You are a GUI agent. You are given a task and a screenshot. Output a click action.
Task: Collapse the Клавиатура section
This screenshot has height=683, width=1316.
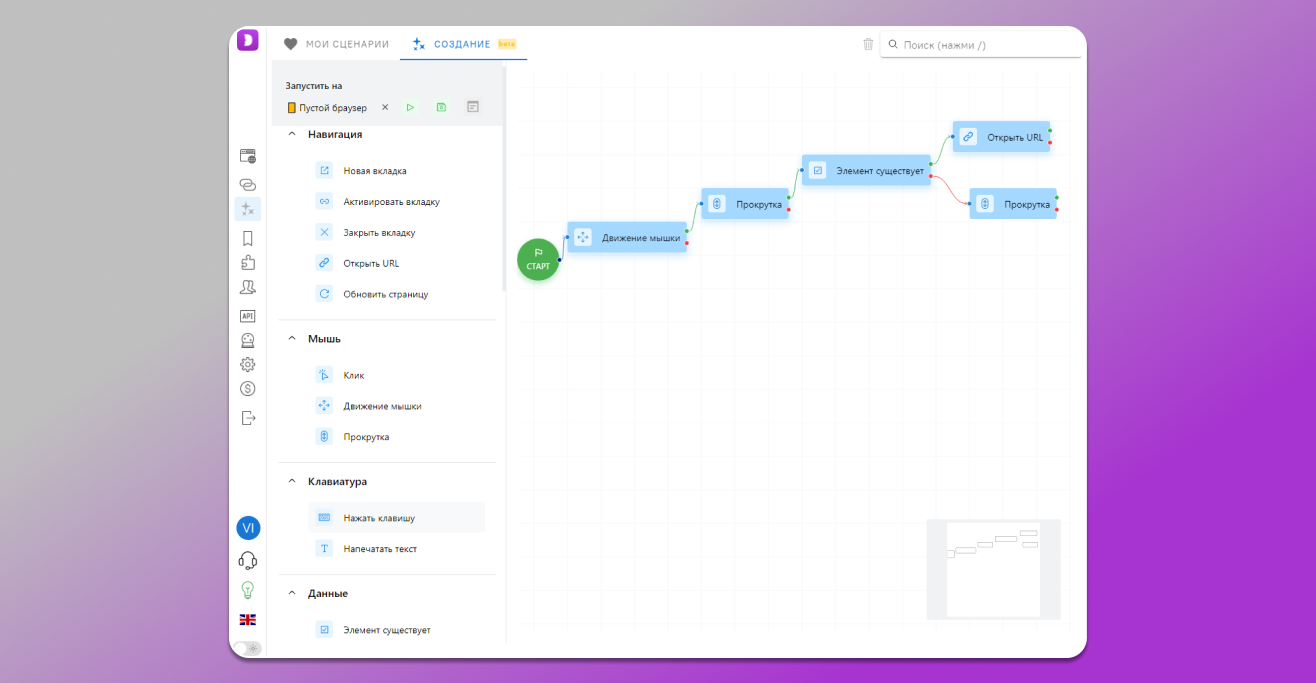coord(292,481)
